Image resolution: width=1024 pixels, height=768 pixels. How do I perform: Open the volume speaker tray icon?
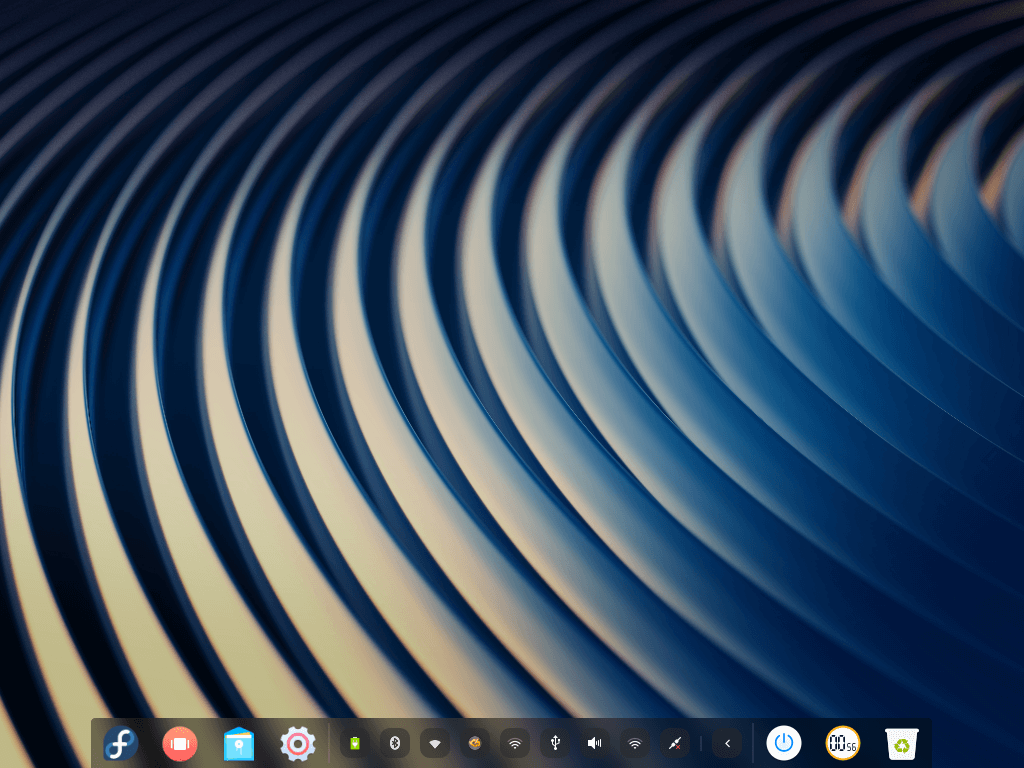[595, 743]
